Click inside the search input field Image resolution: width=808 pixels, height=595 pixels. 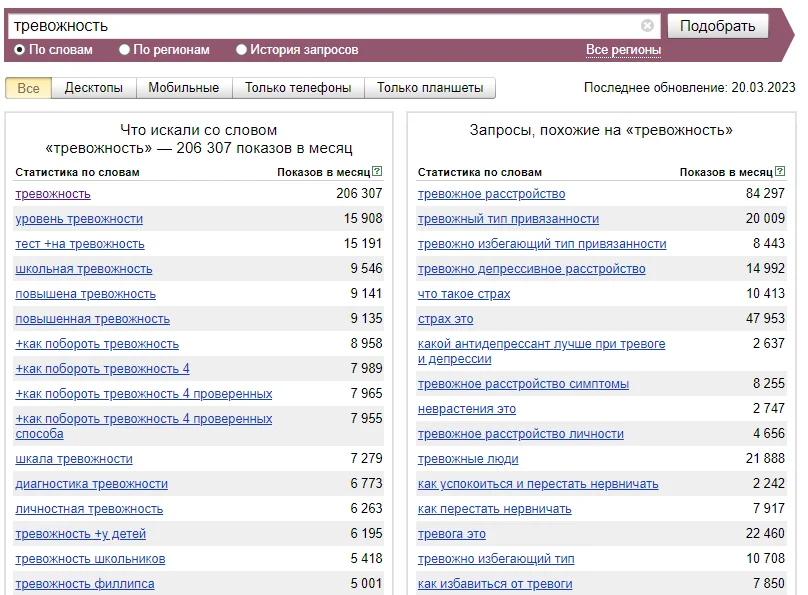click(x=300, y=25)
